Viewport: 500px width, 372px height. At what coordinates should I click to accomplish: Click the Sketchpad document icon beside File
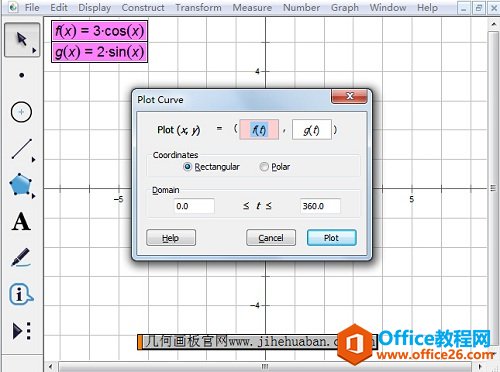pos(13,7)
